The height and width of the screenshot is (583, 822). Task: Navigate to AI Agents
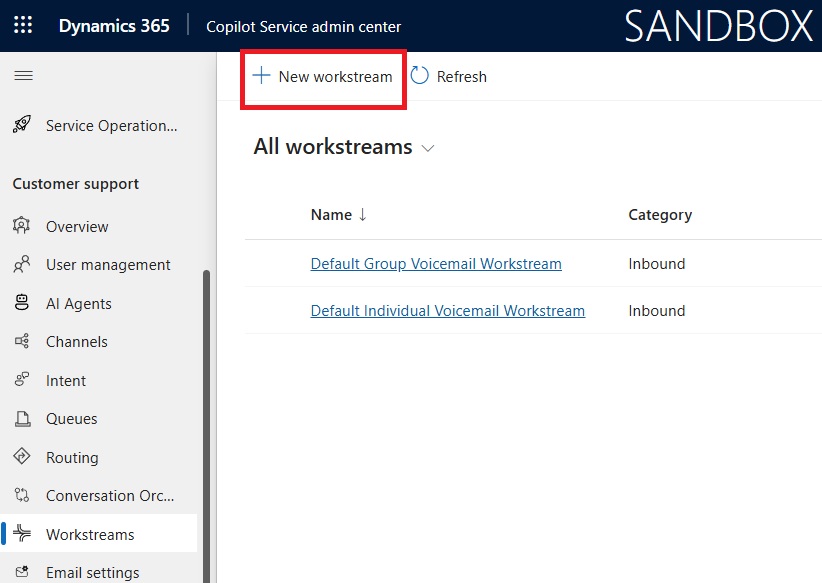point(79,304)
